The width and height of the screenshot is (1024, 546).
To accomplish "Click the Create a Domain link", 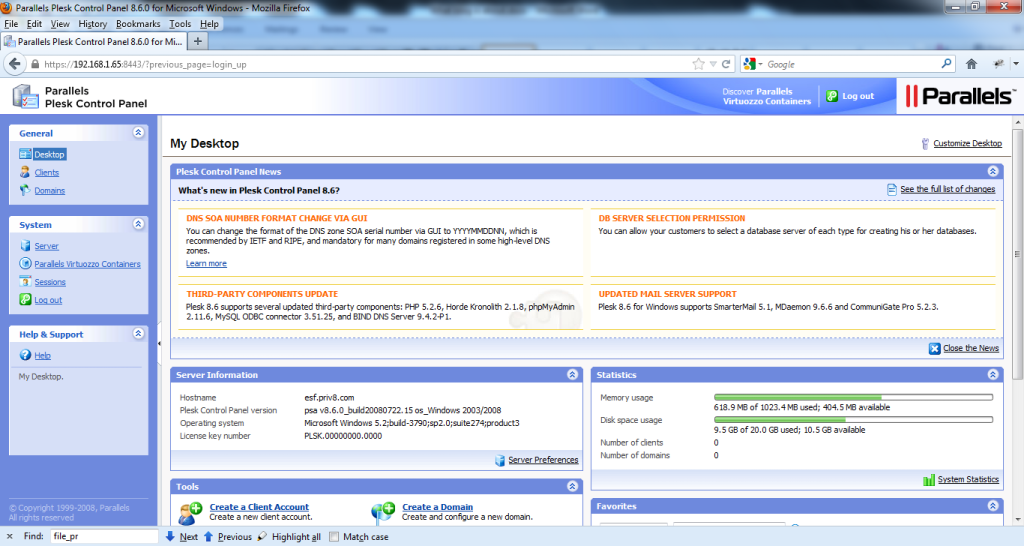I will coord(437,507).
